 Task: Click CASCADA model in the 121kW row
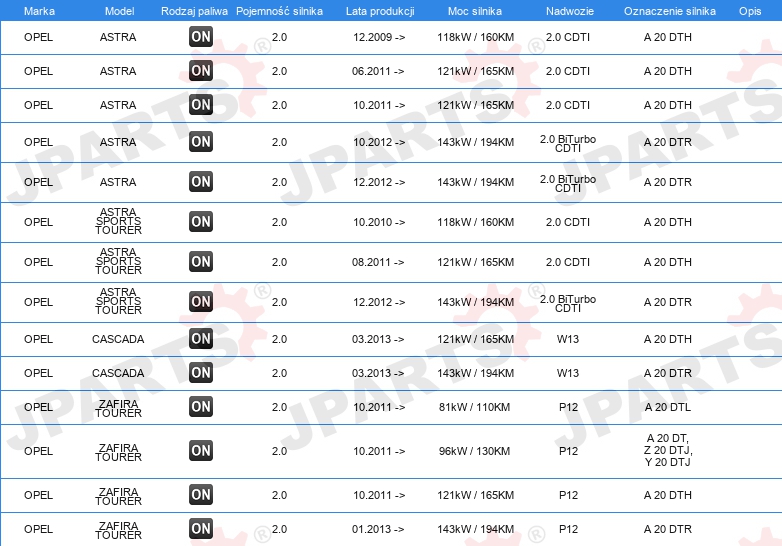pyautogui.click(x=118, y=339)
